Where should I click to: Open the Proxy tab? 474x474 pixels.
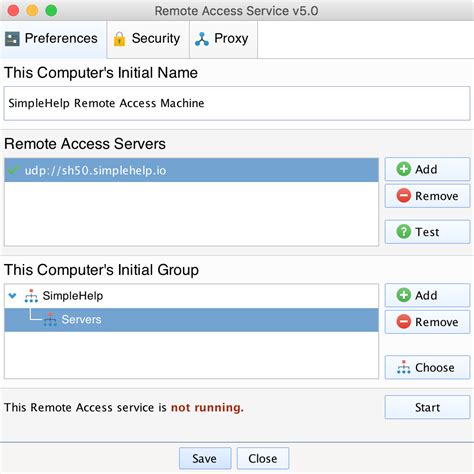(223, 39)
